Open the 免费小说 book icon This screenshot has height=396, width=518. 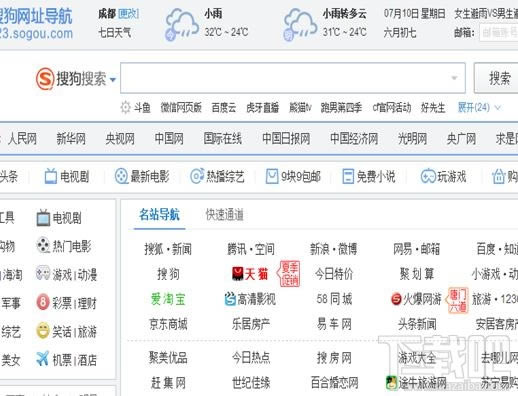pos(348,176)
